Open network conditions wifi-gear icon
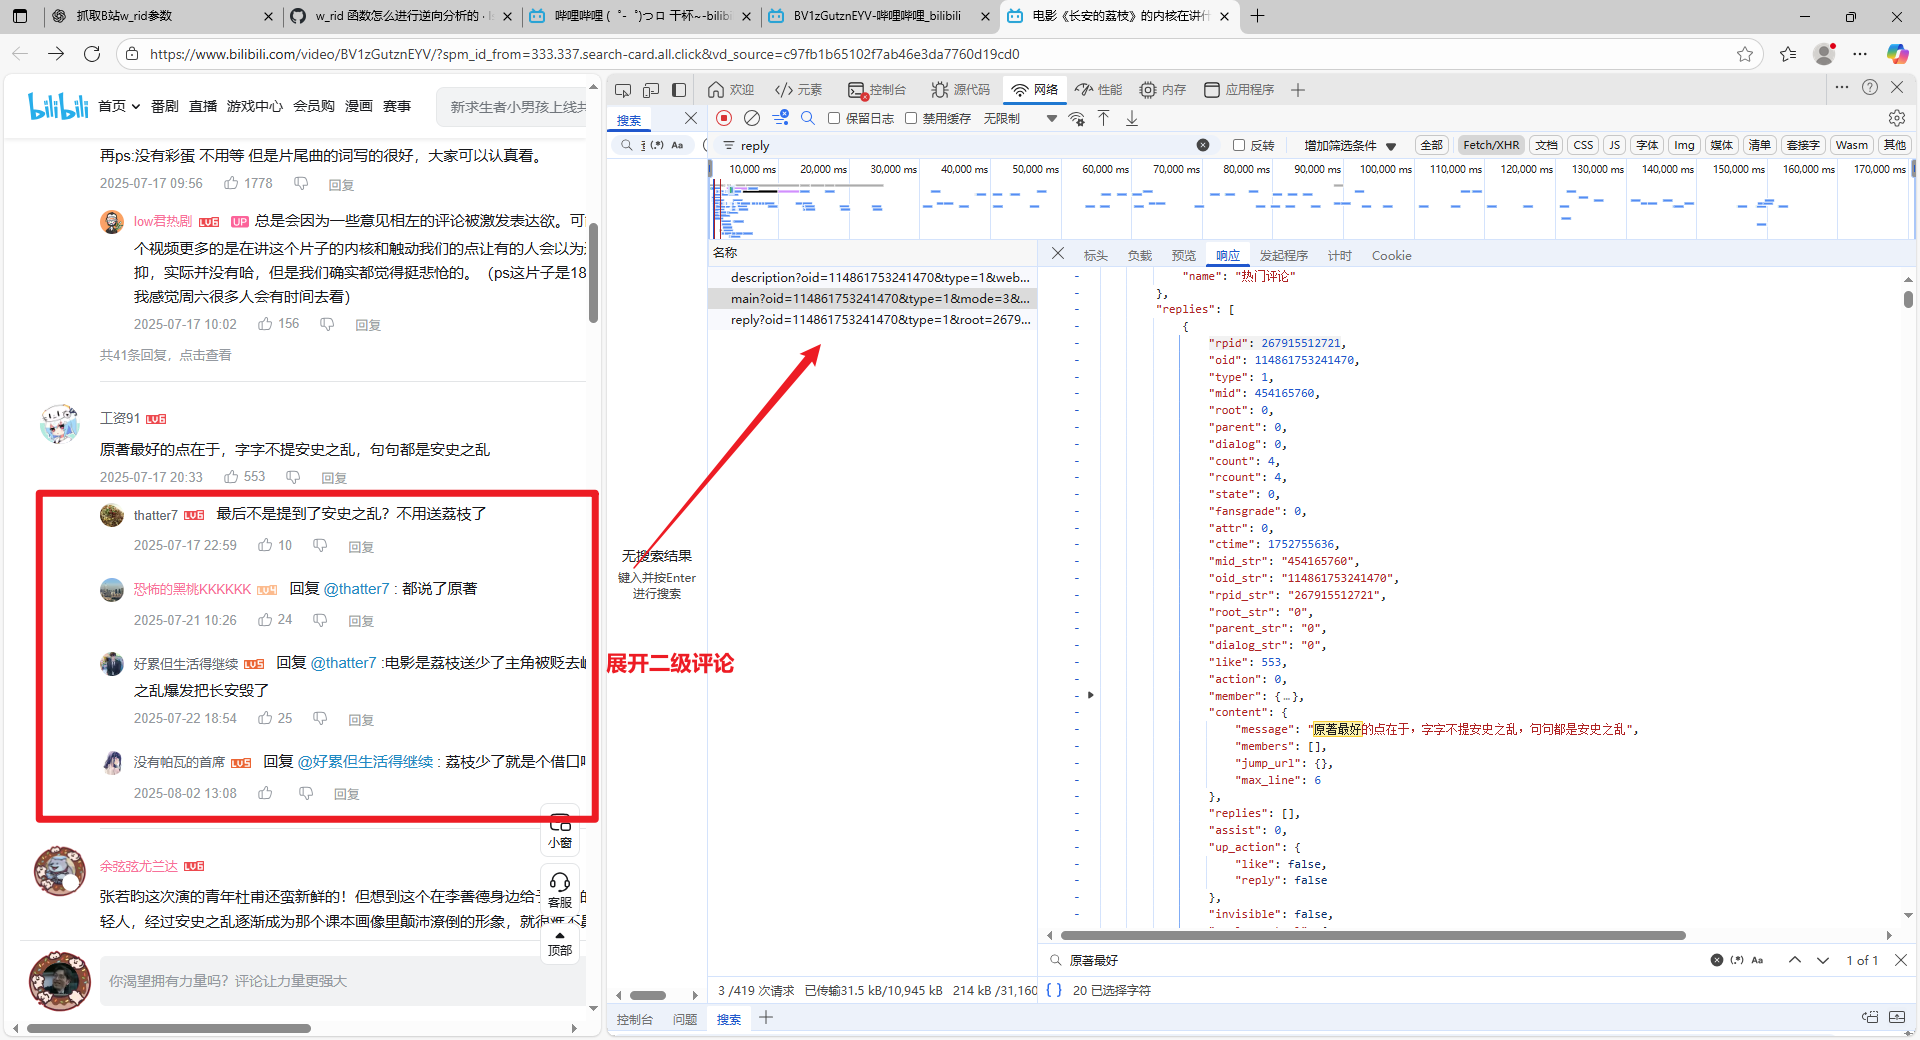 (1076, 118)
